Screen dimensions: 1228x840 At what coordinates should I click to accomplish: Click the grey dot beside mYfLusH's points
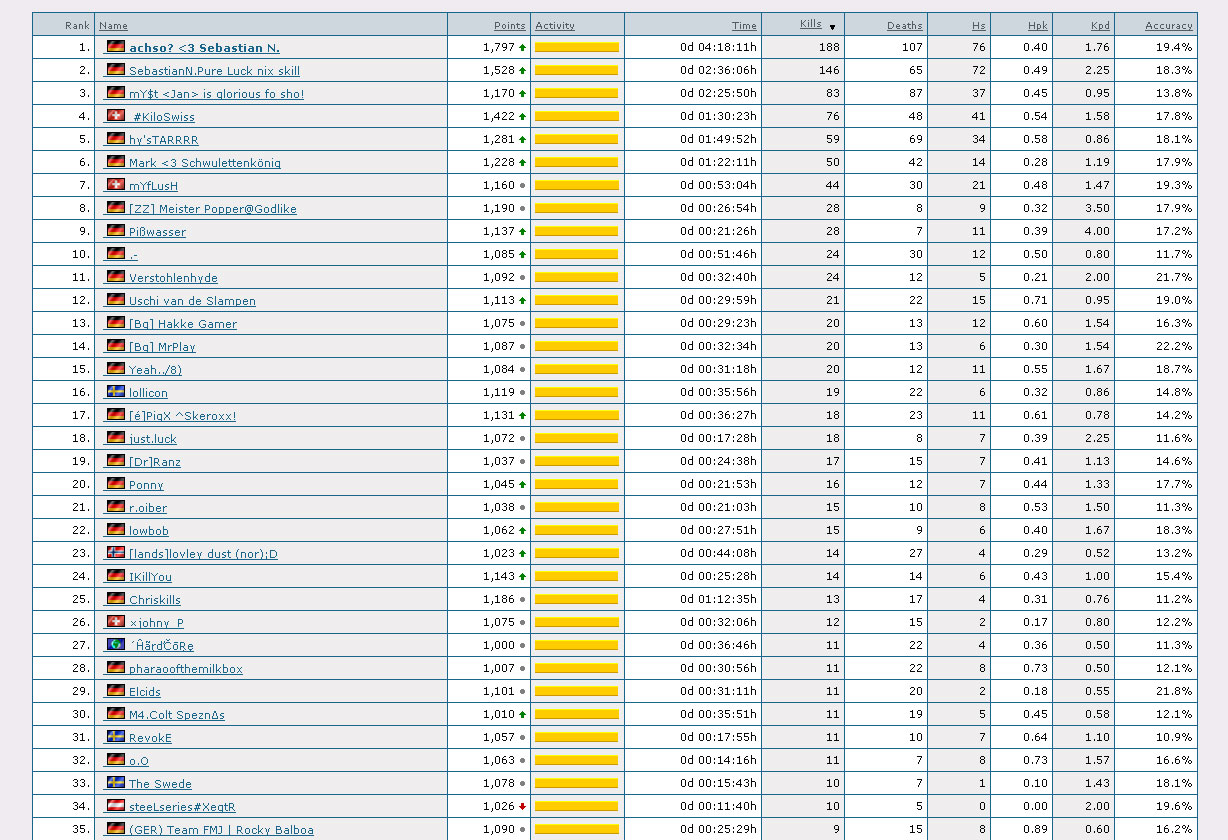pyautogui.click(x=522, y=186)
